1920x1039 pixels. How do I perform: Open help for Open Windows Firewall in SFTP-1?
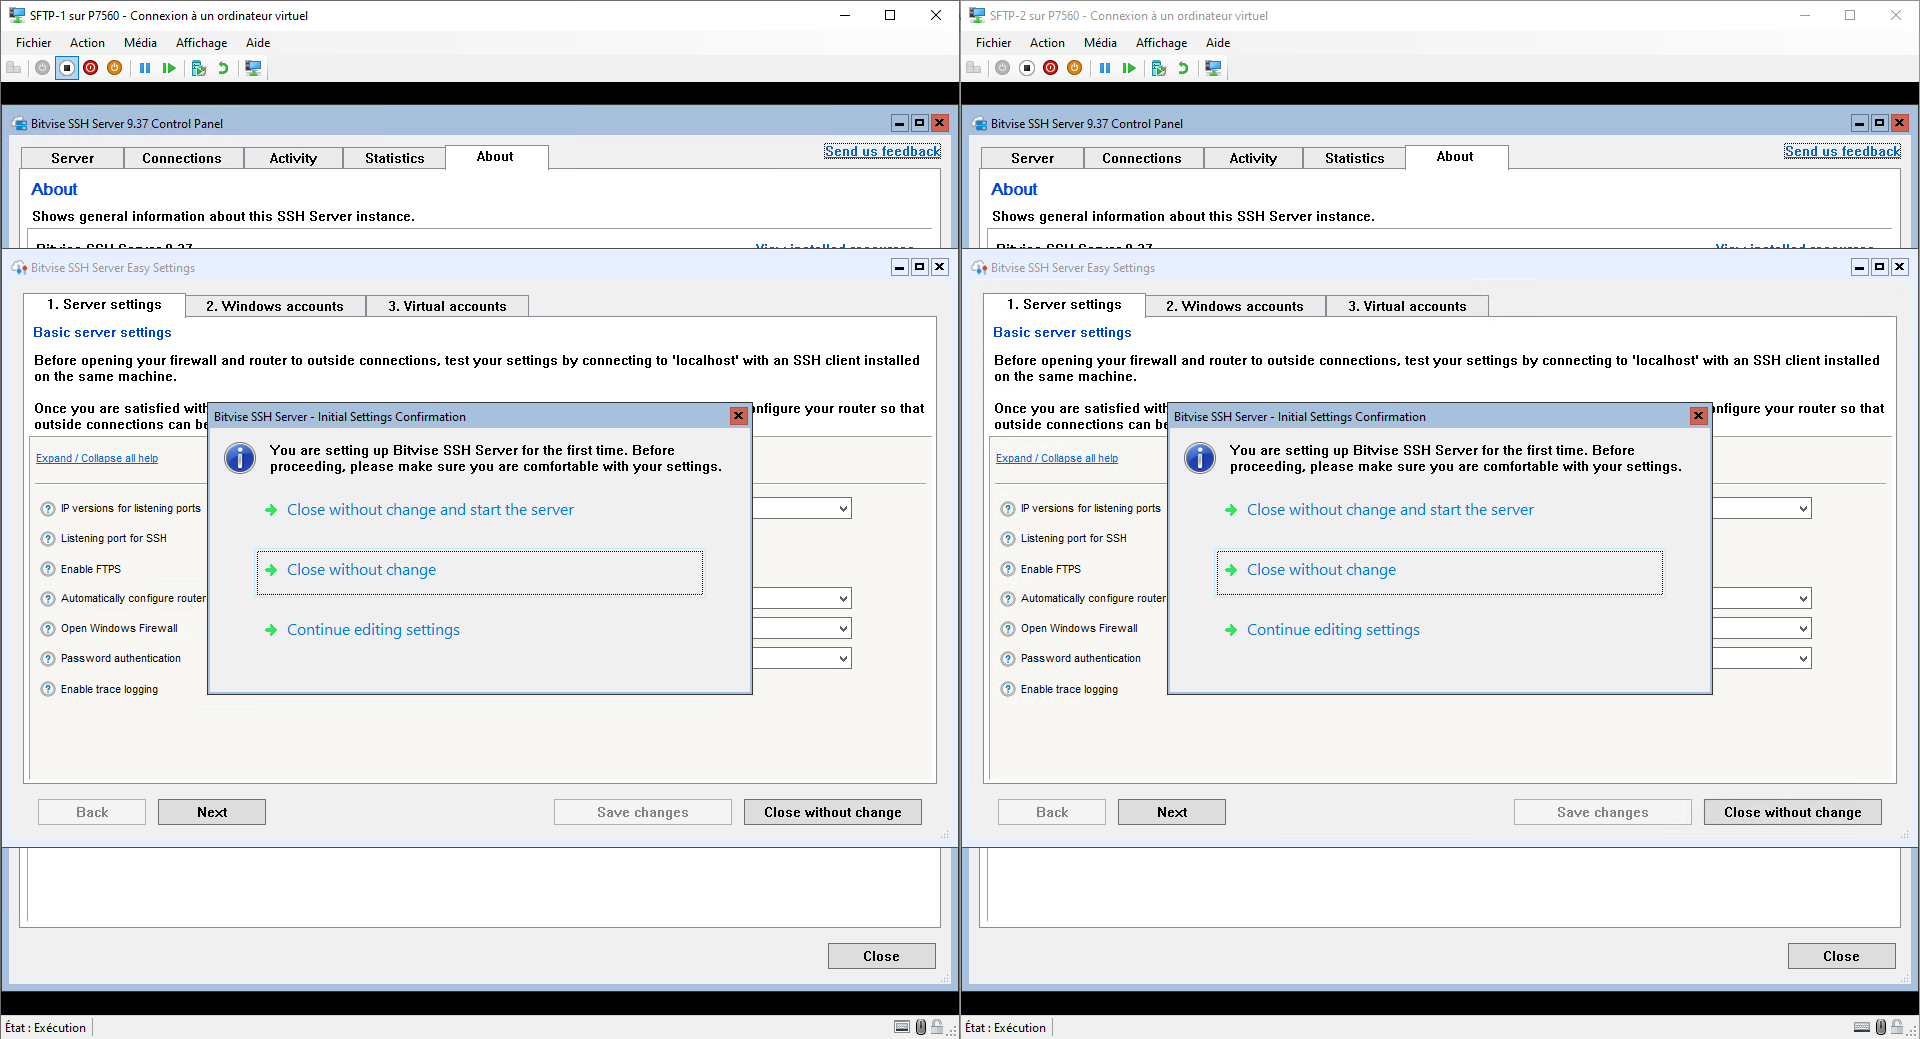48,629
